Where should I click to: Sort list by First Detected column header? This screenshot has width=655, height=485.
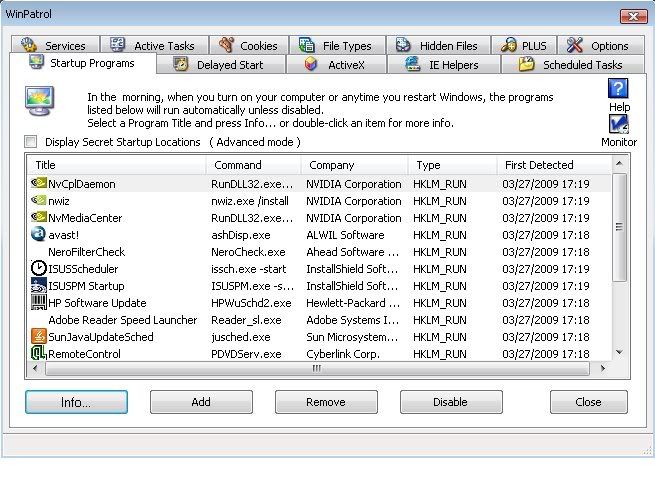pos(554,165)
